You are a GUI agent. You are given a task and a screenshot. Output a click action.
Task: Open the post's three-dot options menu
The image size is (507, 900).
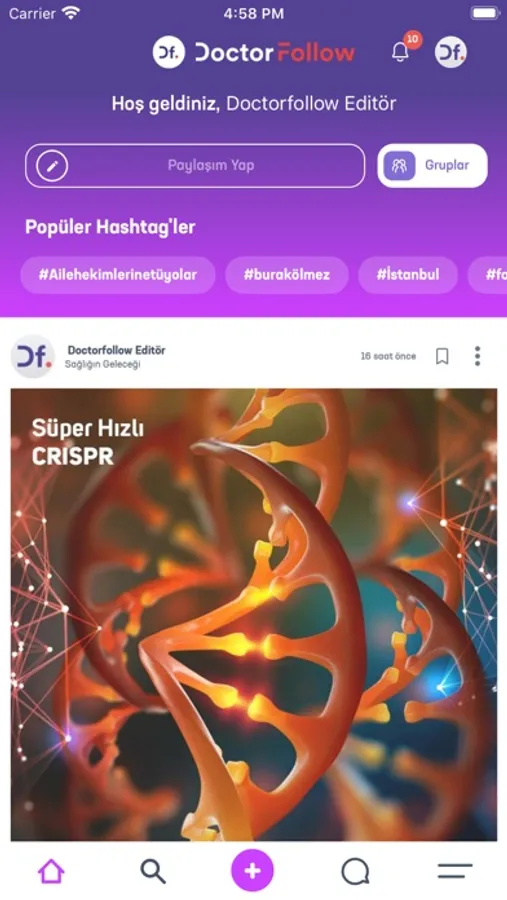click(x=477, y=356)
